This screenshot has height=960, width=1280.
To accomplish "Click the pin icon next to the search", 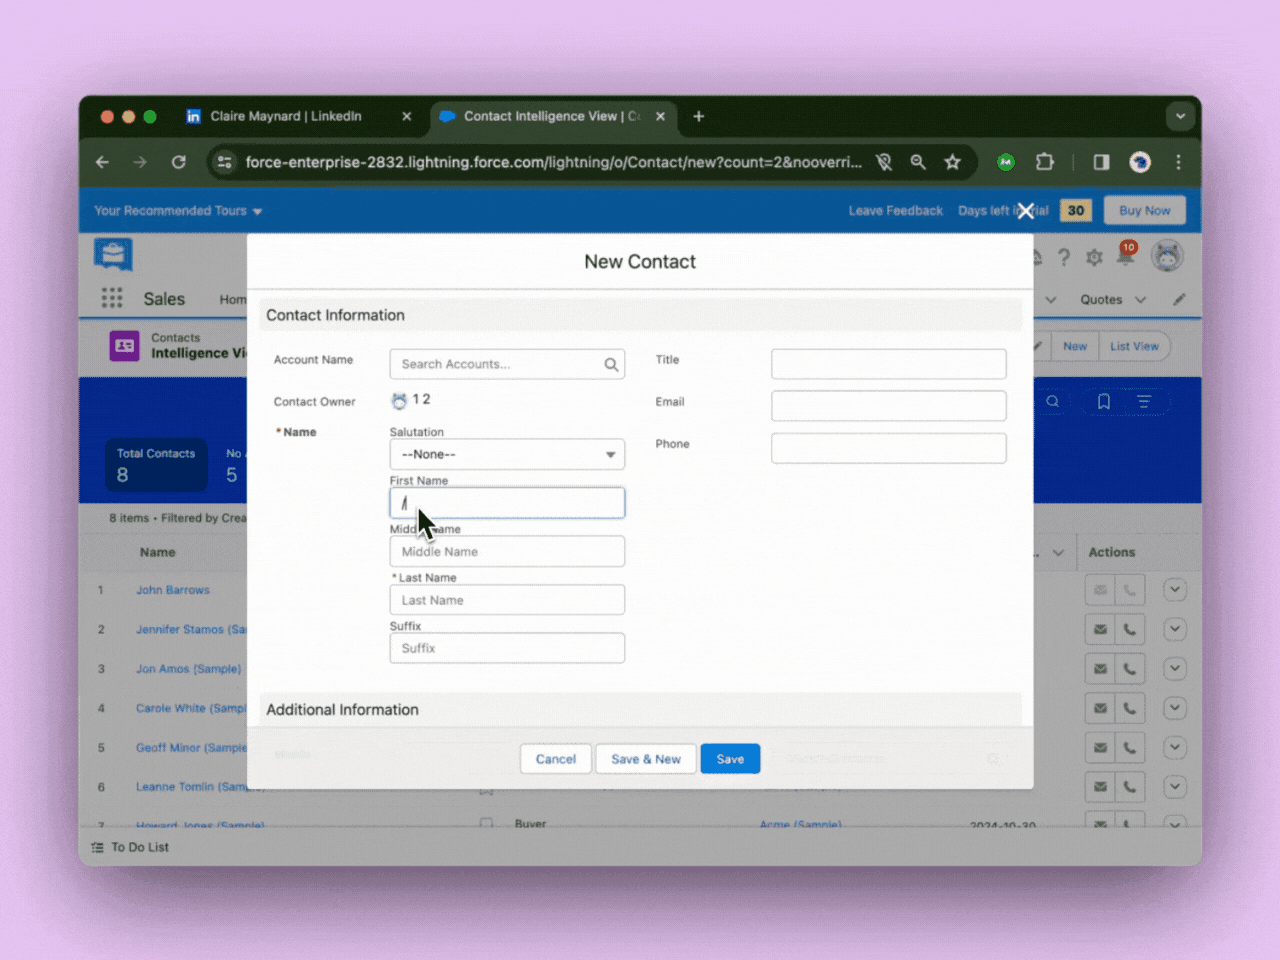I will click(x=1103, y=399).
